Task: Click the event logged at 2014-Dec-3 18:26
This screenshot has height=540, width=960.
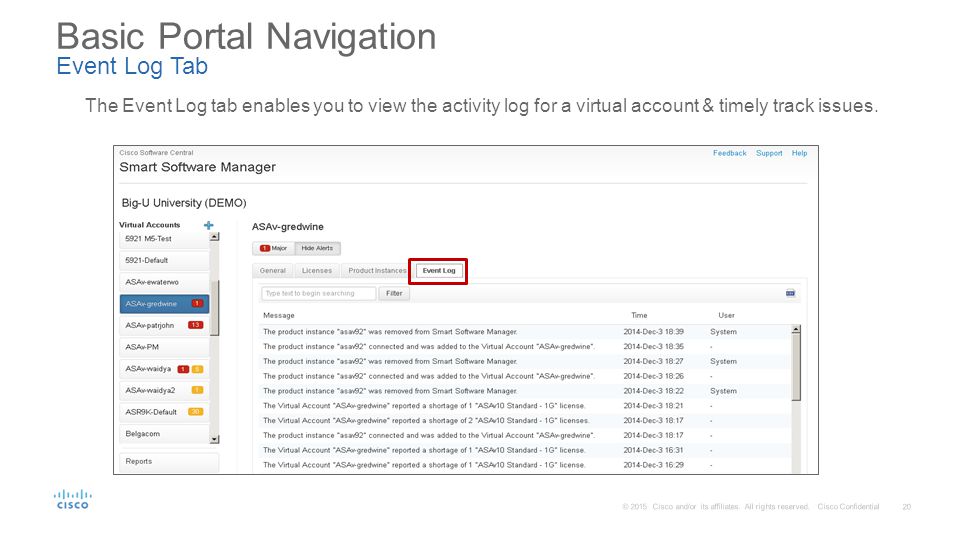Action: [524, 376]
